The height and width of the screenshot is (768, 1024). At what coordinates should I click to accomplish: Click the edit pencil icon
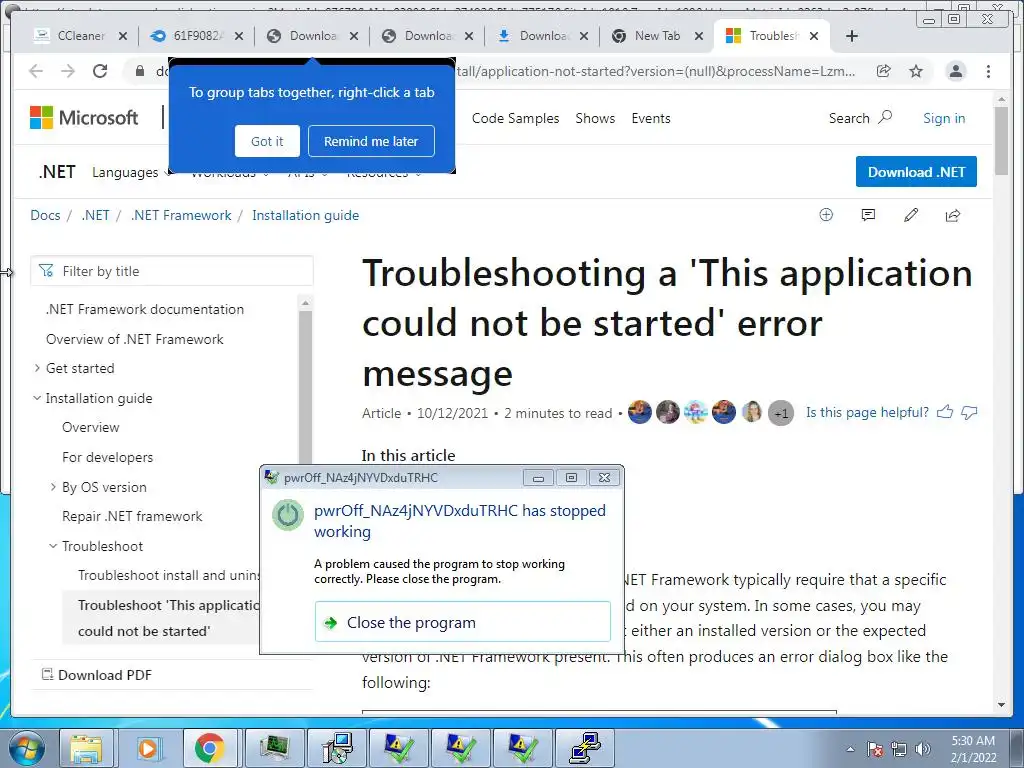[911, 215]
